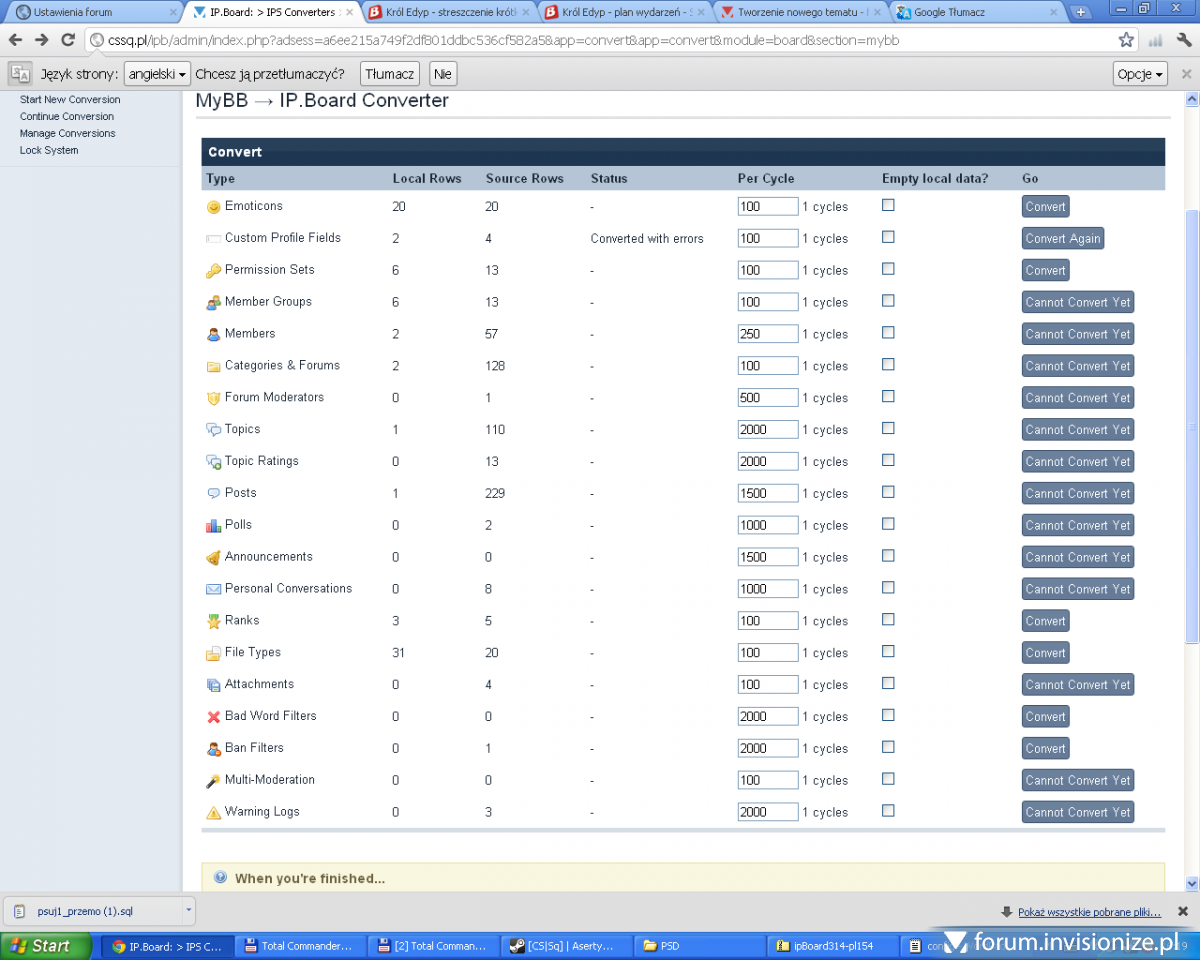Switch to the Google Tłumacz tab
The width and height of the screenshot is (1200, 960).
975,13
